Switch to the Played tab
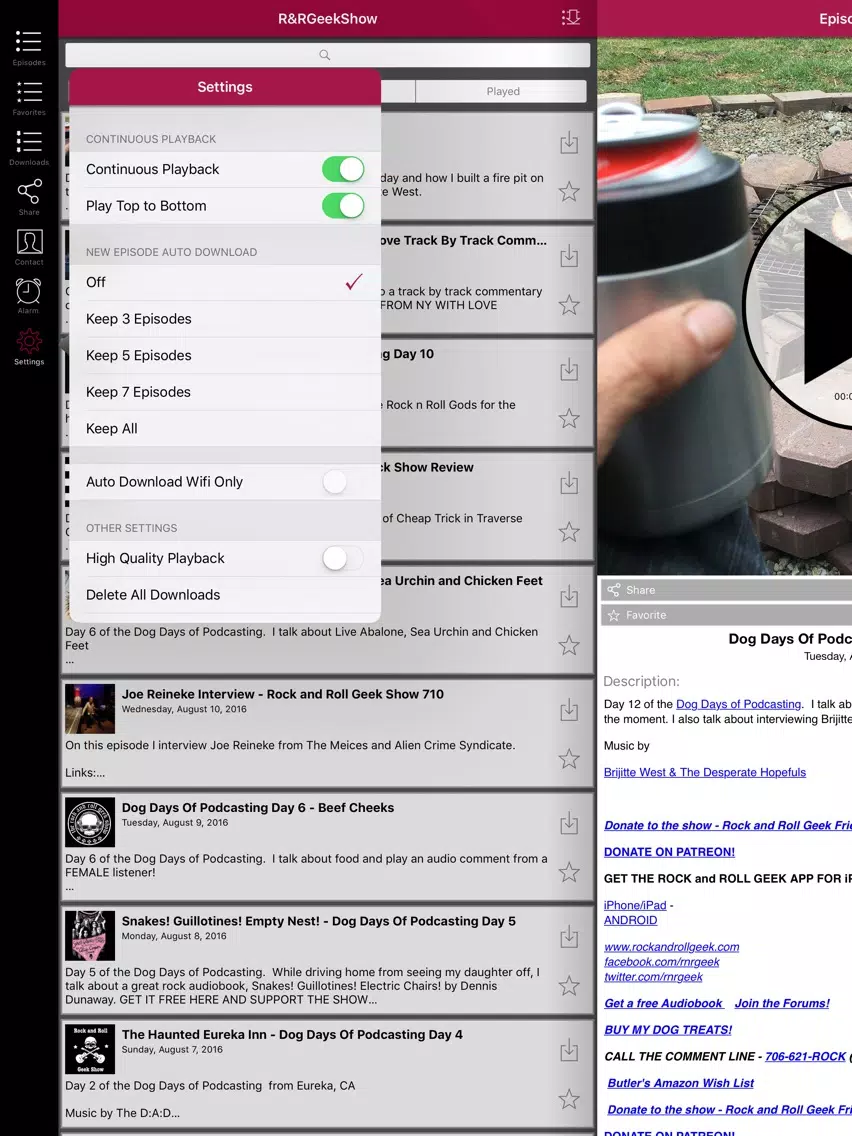 point(501,91)
